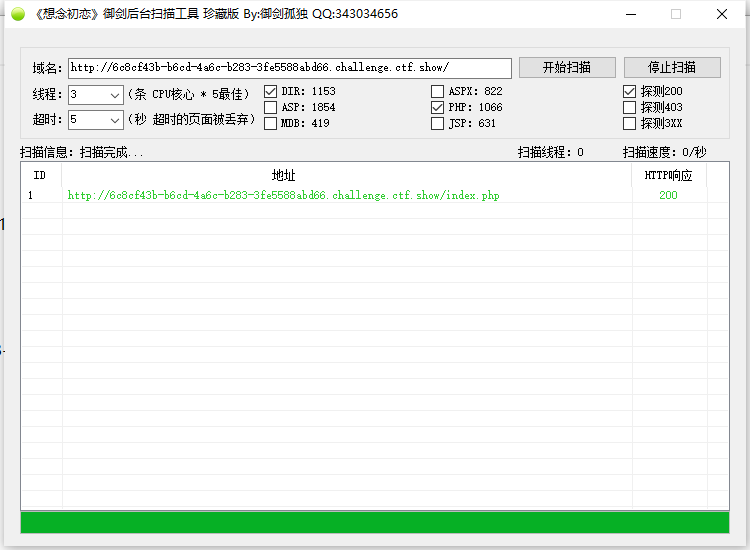This screenshot has width=750, height=550.
Task: Start scanning with 开始扫描 button
Action: (x=567, y=67)
